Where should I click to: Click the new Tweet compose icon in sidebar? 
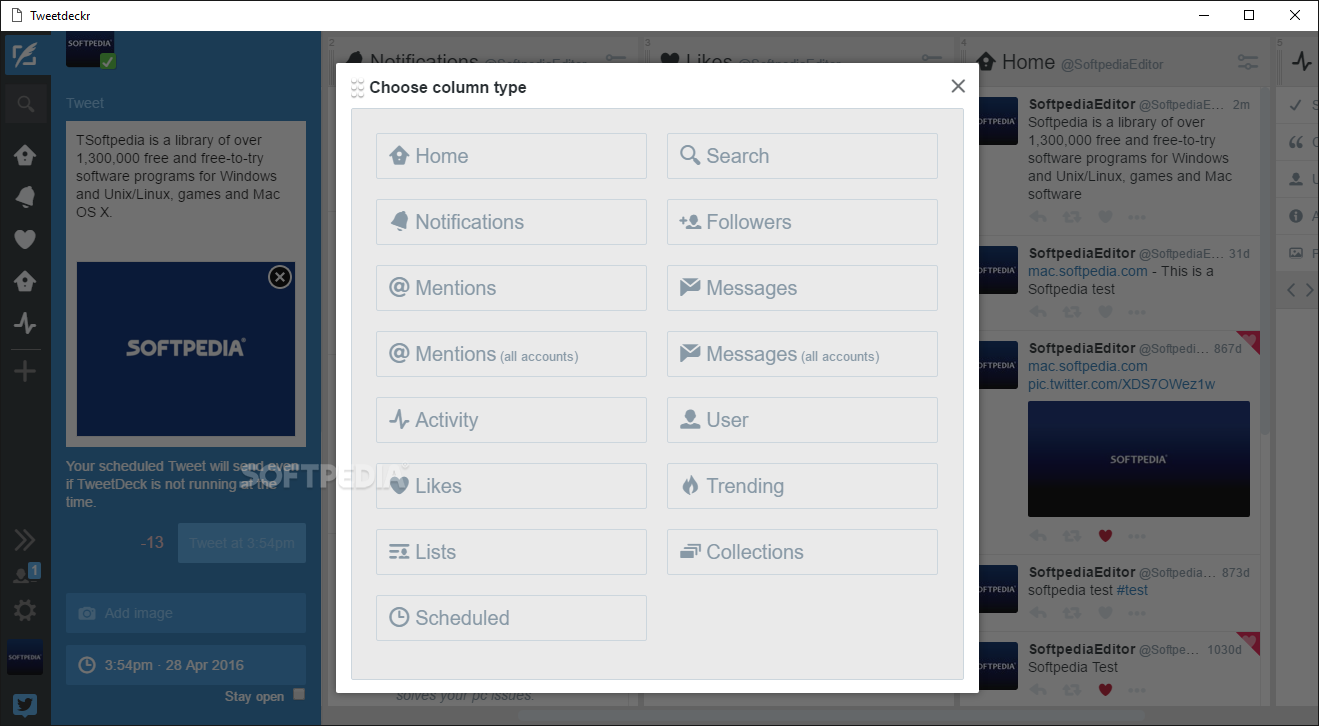[x=25, y=55]
